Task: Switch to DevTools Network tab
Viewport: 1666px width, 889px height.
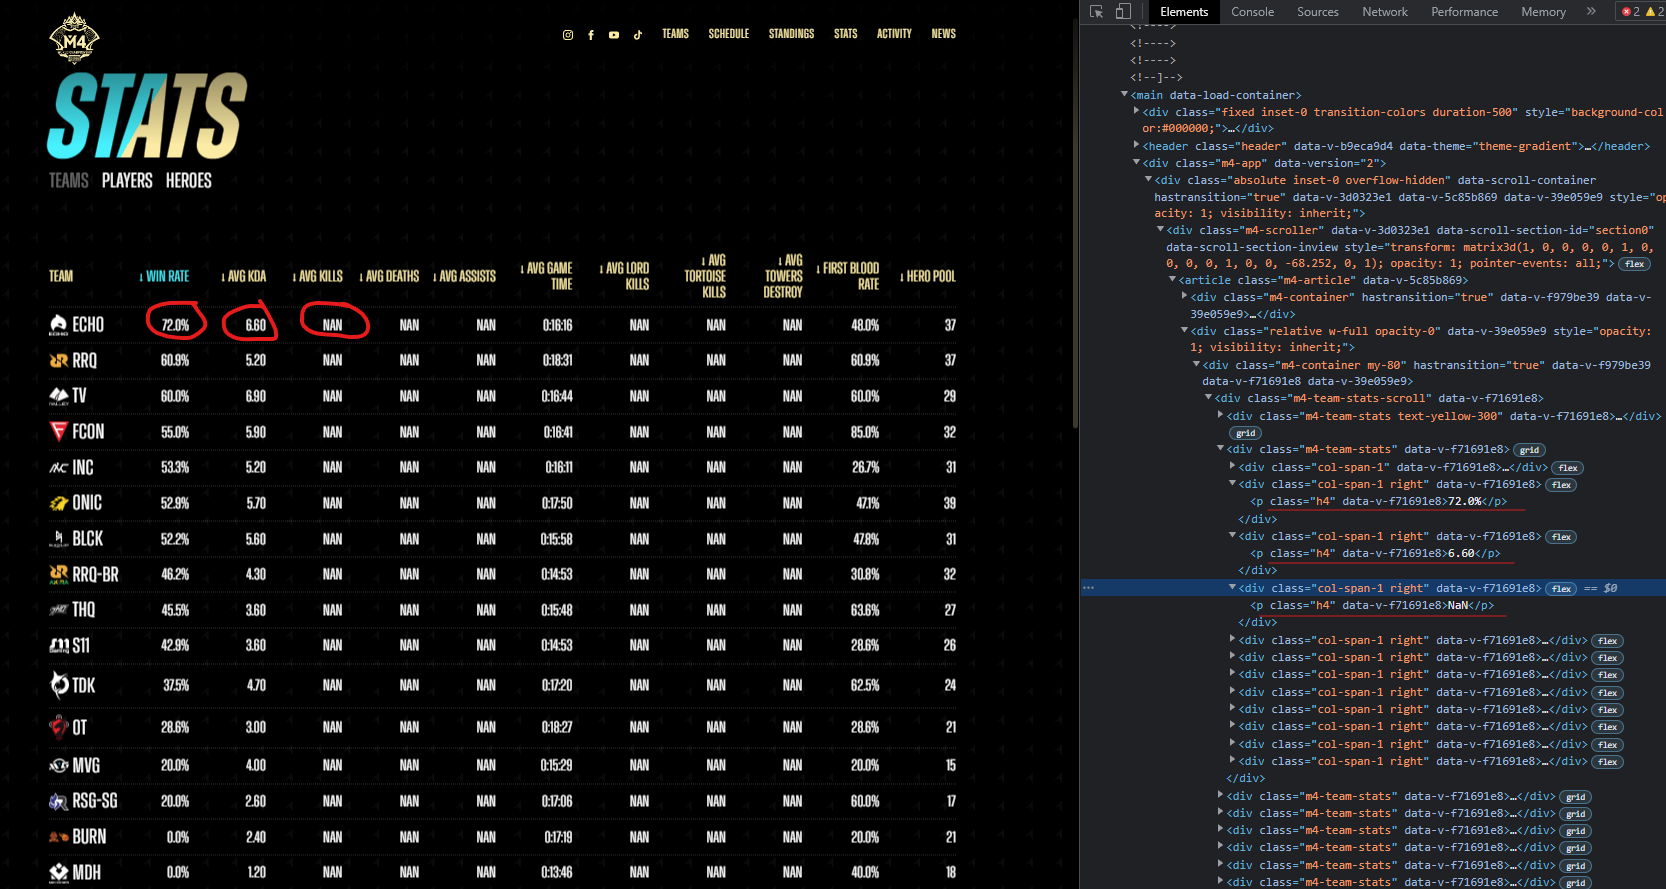Action: [x=1384, y=12]
